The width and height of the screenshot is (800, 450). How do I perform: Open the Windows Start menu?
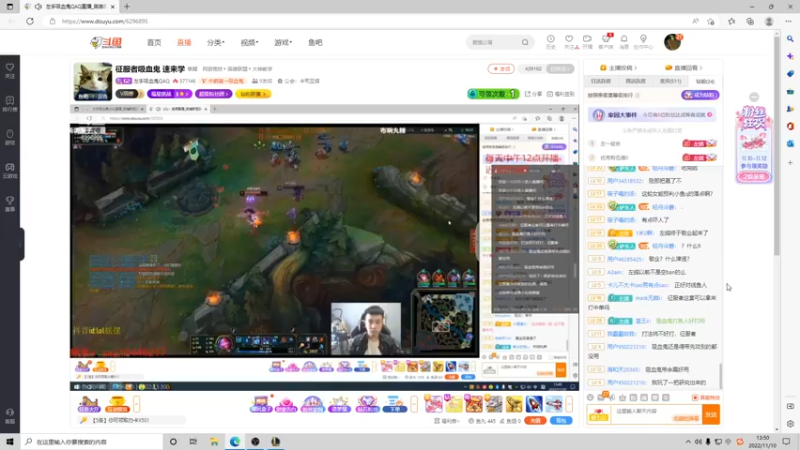[10, 441]
